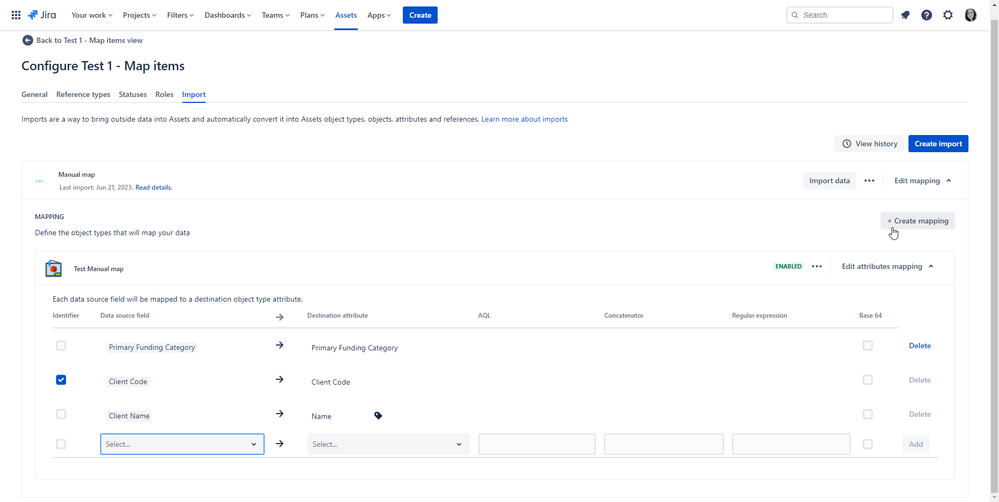The width and height of the screenshot is (999, 502).
Task: Open the notifications icon
Action: 905,15
